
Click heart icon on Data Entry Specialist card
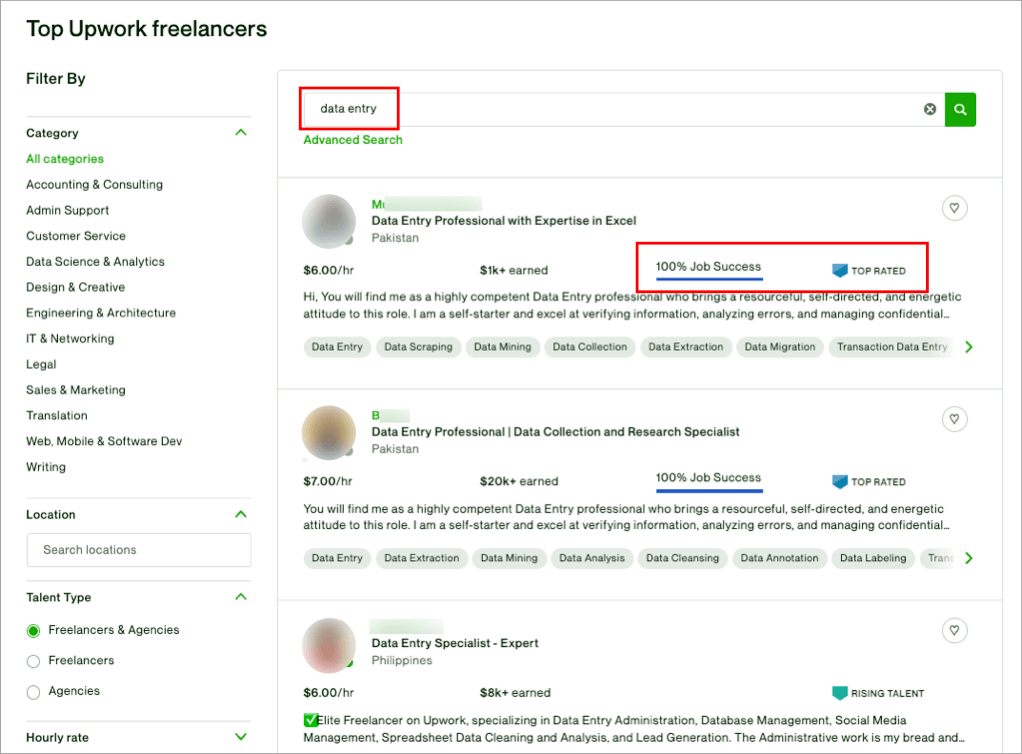tap(954, 630)
